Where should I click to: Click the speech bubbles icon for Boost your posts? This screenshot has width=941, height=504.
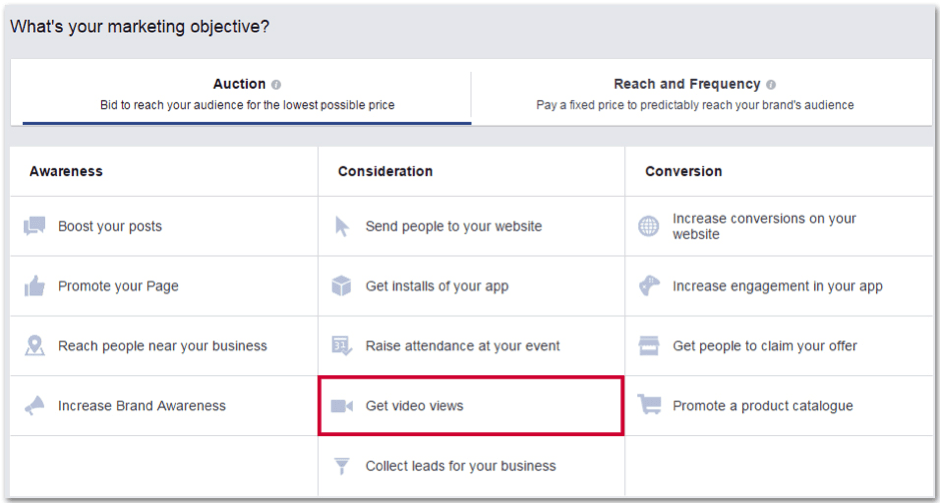point(34,226)
